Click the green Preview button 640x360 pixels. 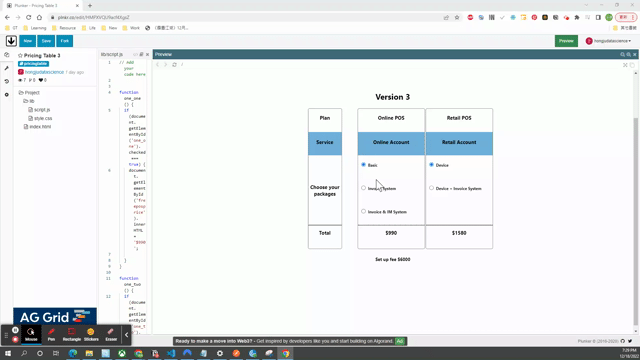566,41
